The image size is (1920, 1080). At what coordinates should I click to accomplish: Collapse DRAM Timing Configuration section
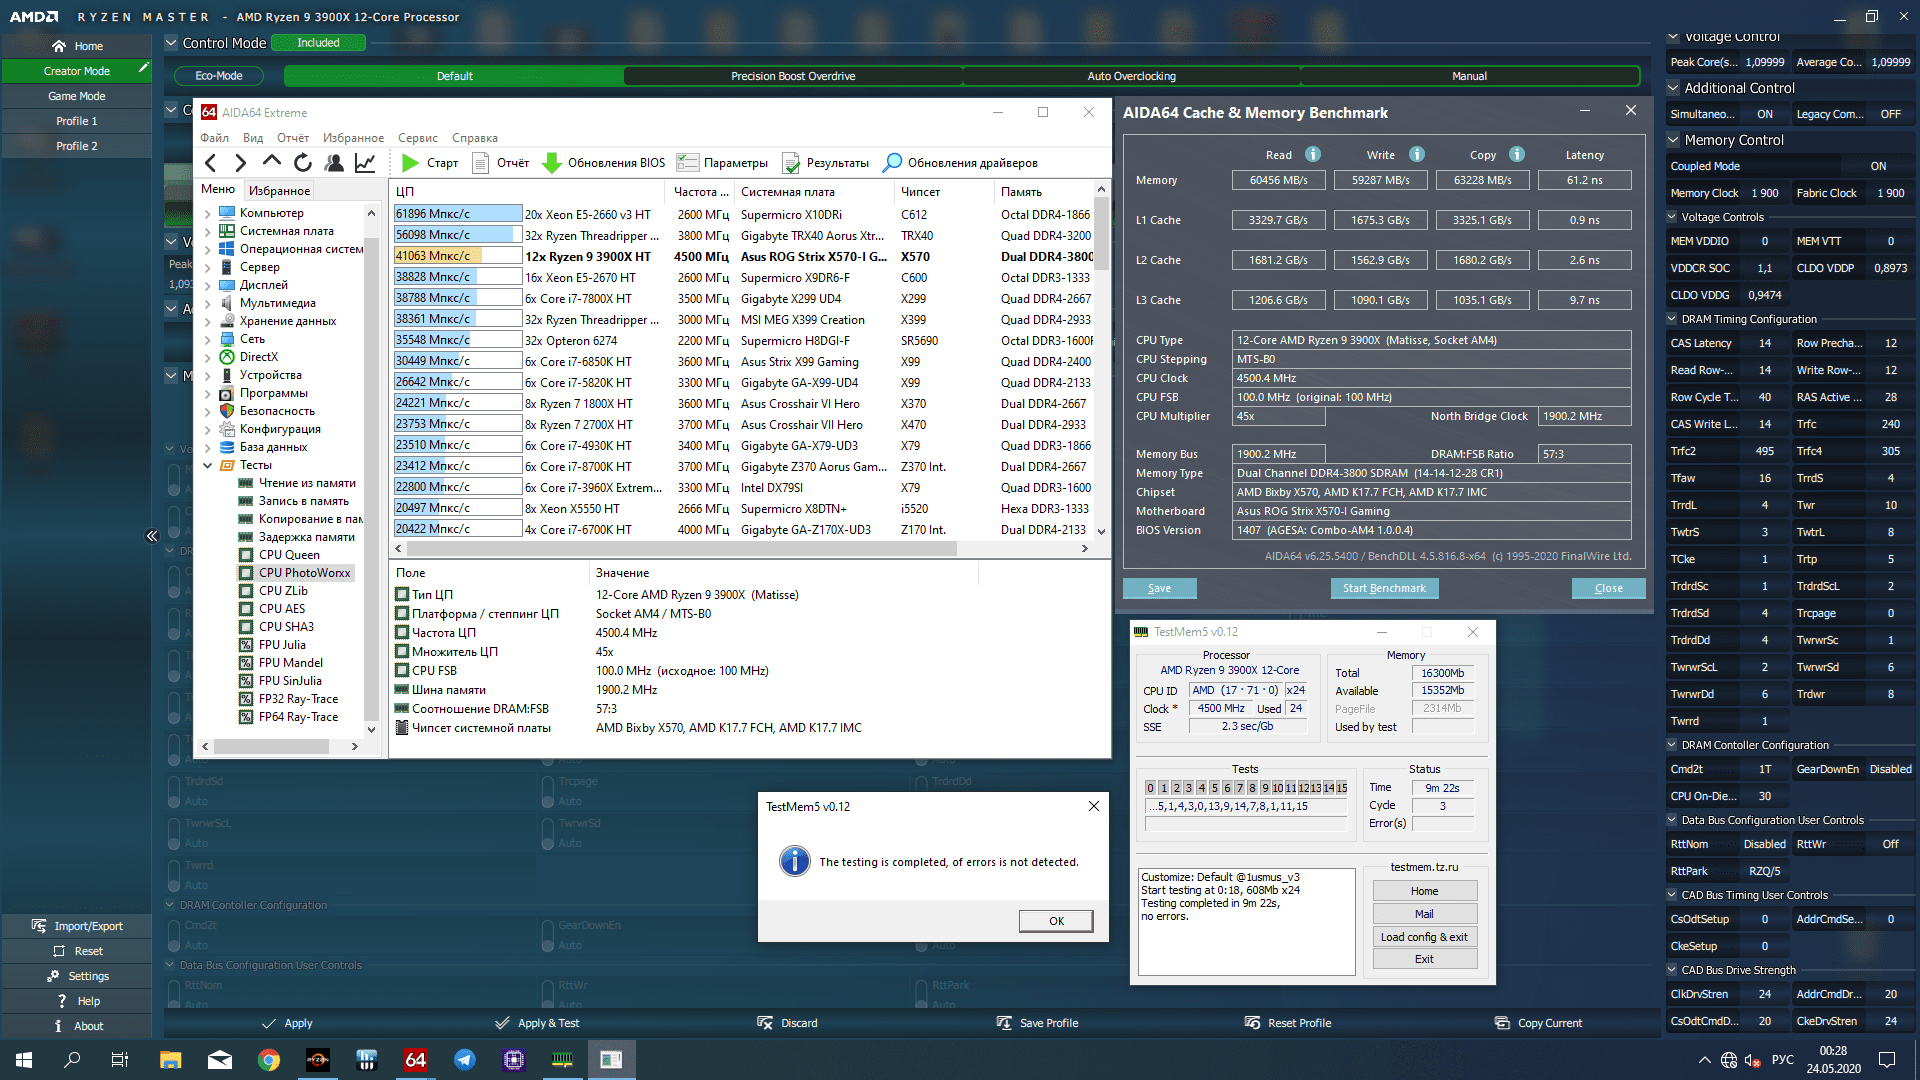1673,319
